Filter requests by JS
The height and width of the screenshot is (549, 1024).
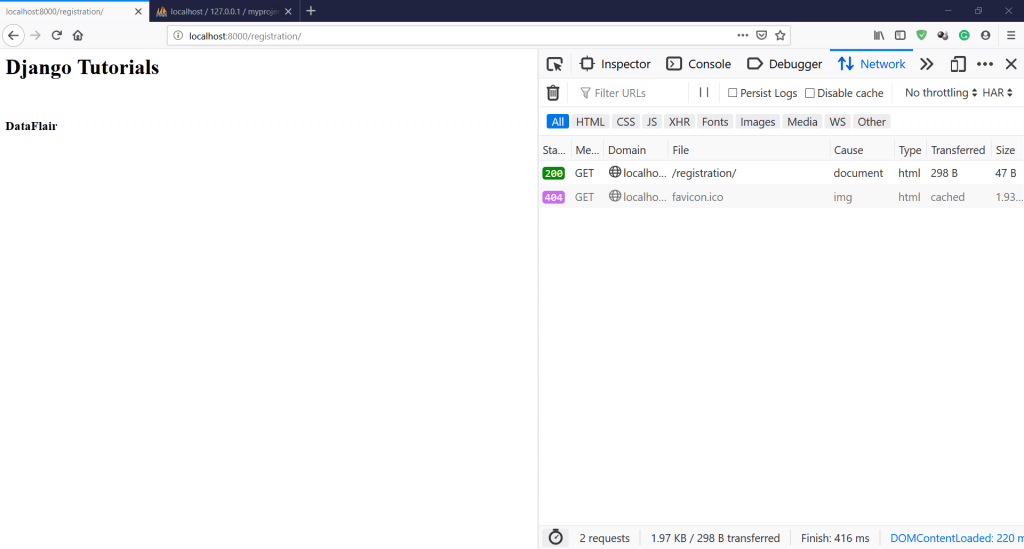(x=652, y=122)
